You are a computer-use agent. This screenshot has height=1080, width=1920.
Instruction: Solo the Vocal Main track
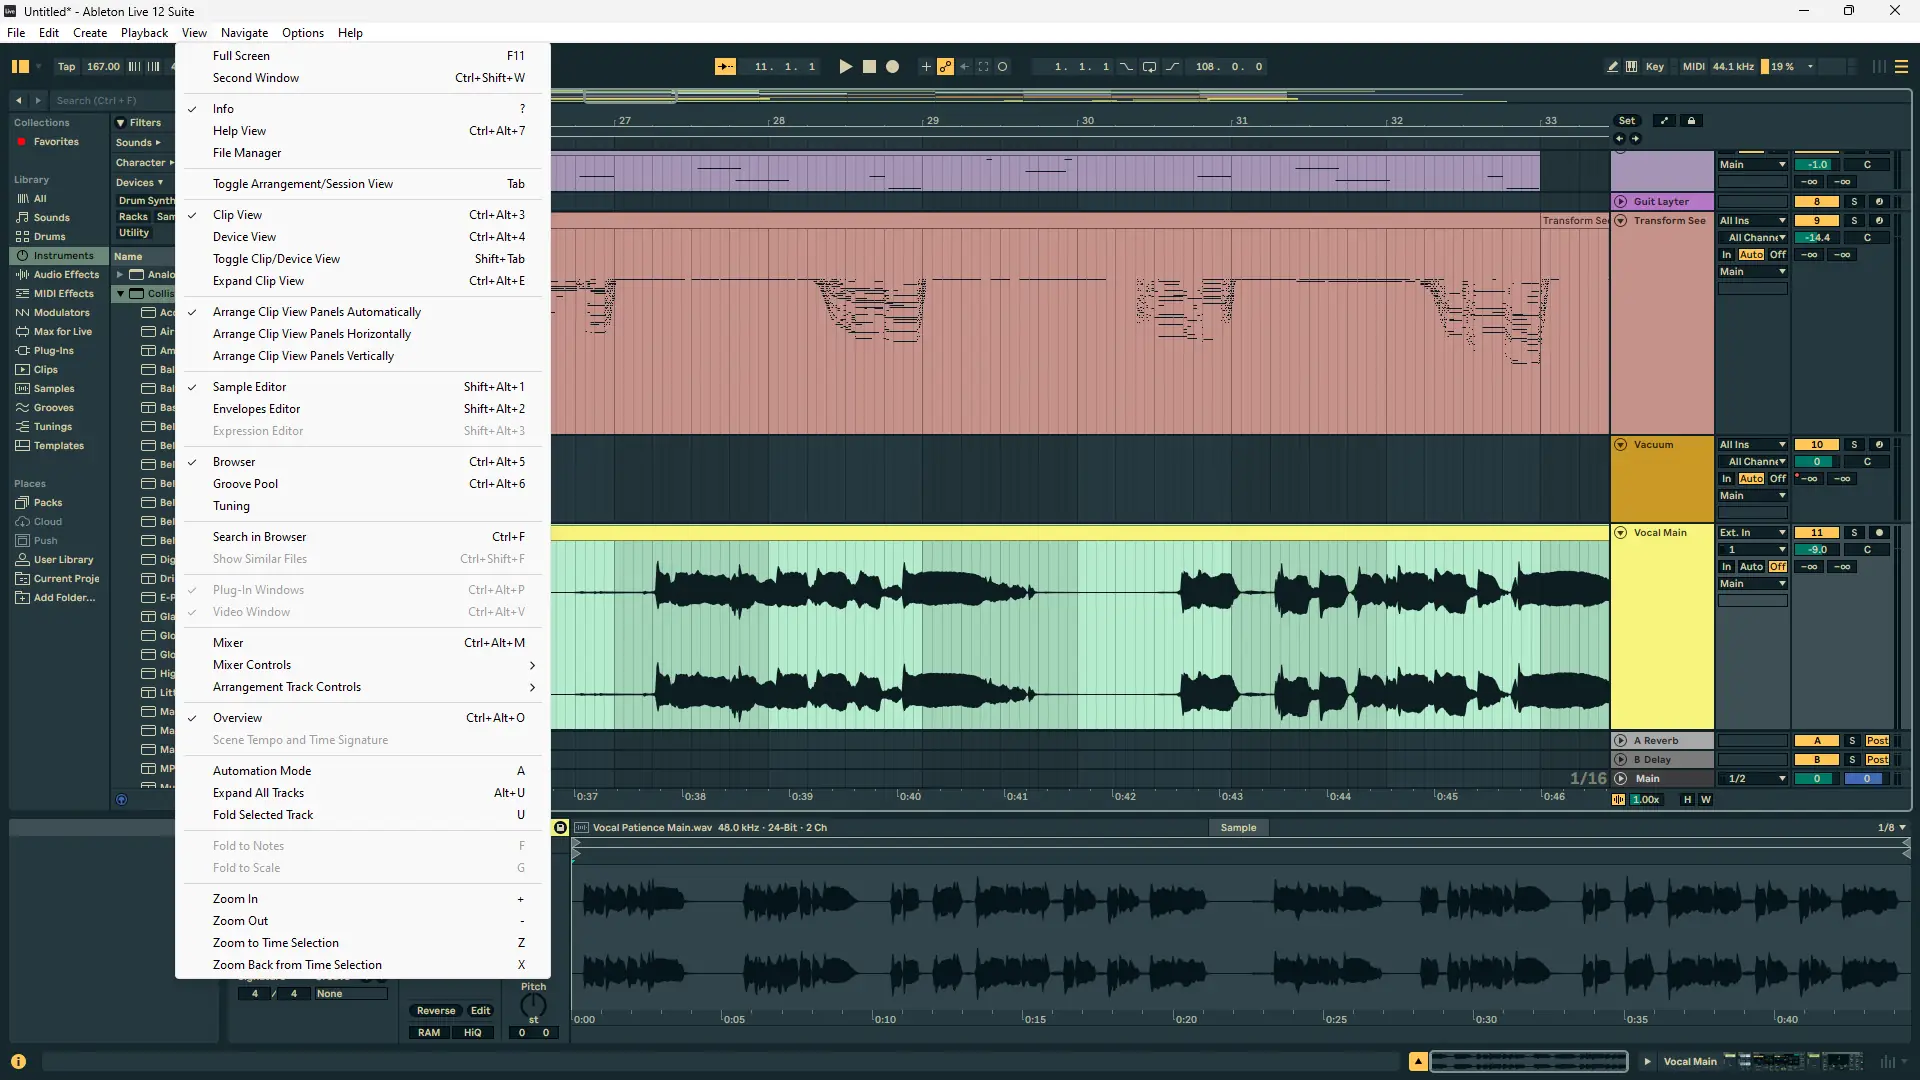click(1853, 533)
